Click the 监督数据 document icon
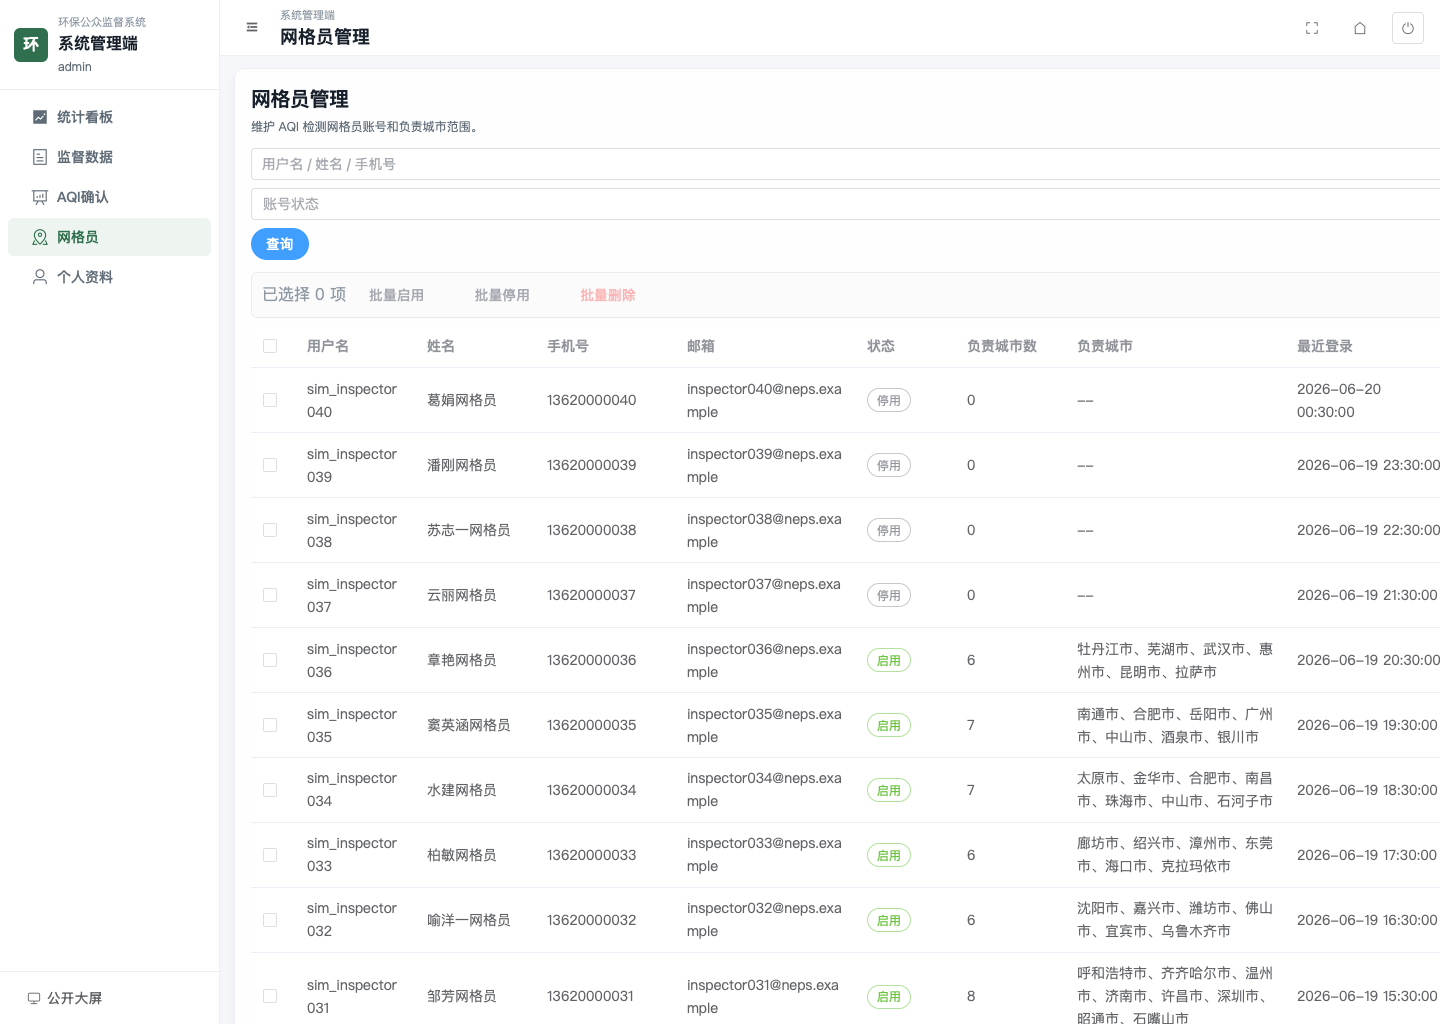 [x=40, y=157]
